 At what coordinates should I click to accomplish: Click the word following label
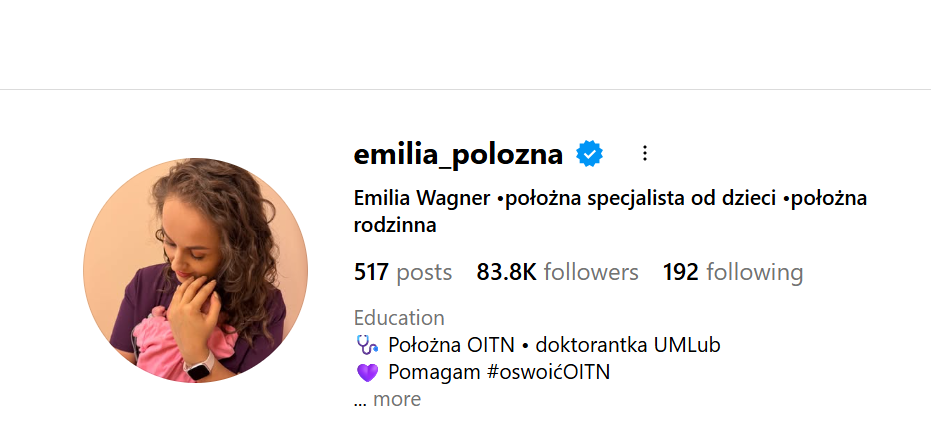coord(755,273)
